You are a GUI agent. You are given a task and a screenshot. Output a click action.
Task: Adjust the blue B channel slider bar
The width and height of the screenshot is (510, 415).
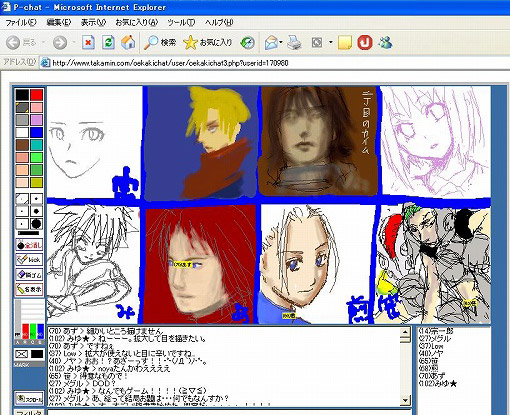click(x=40, y=331)
